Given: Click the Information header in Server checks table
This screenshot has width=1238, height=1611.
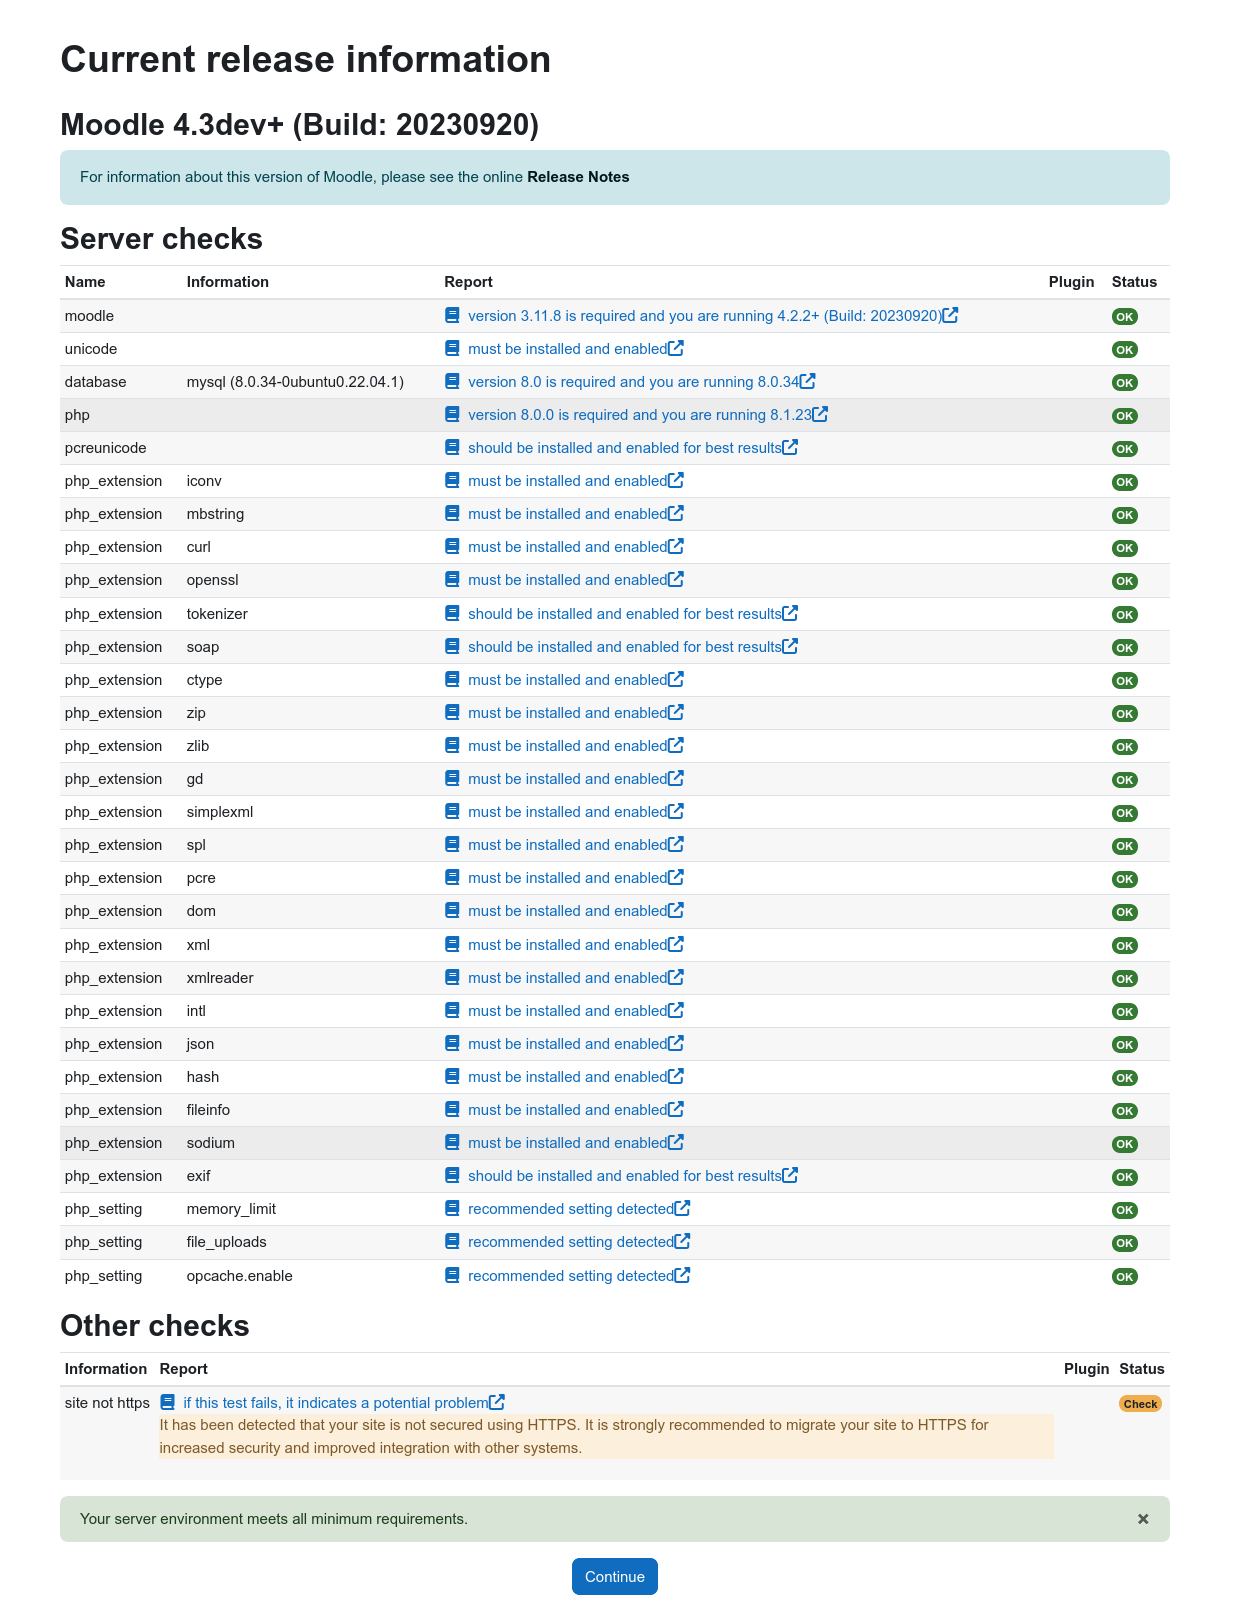Looking at the screenshot, I should pyautogui.click(x=228, y=282).
